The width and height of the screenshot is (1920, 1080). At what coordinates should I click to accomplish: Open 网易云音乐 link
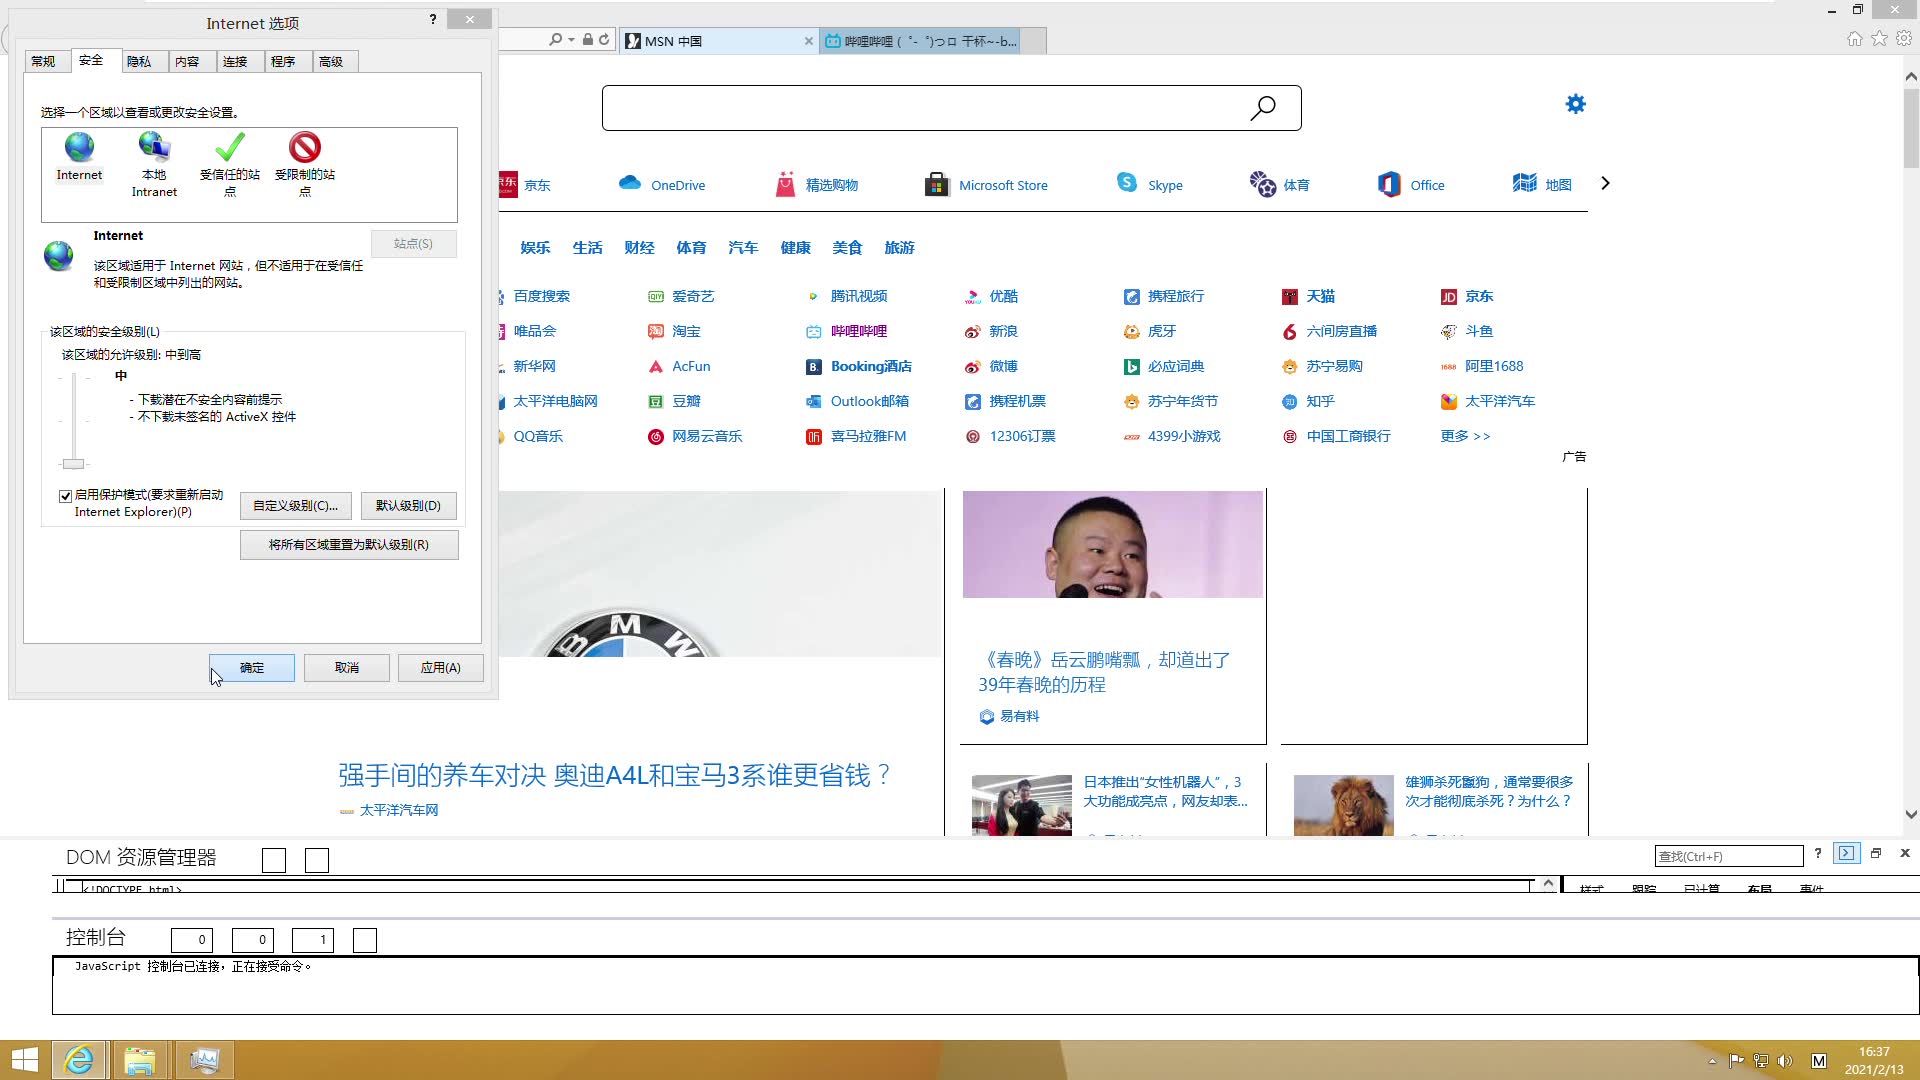(x=707, y=436)
